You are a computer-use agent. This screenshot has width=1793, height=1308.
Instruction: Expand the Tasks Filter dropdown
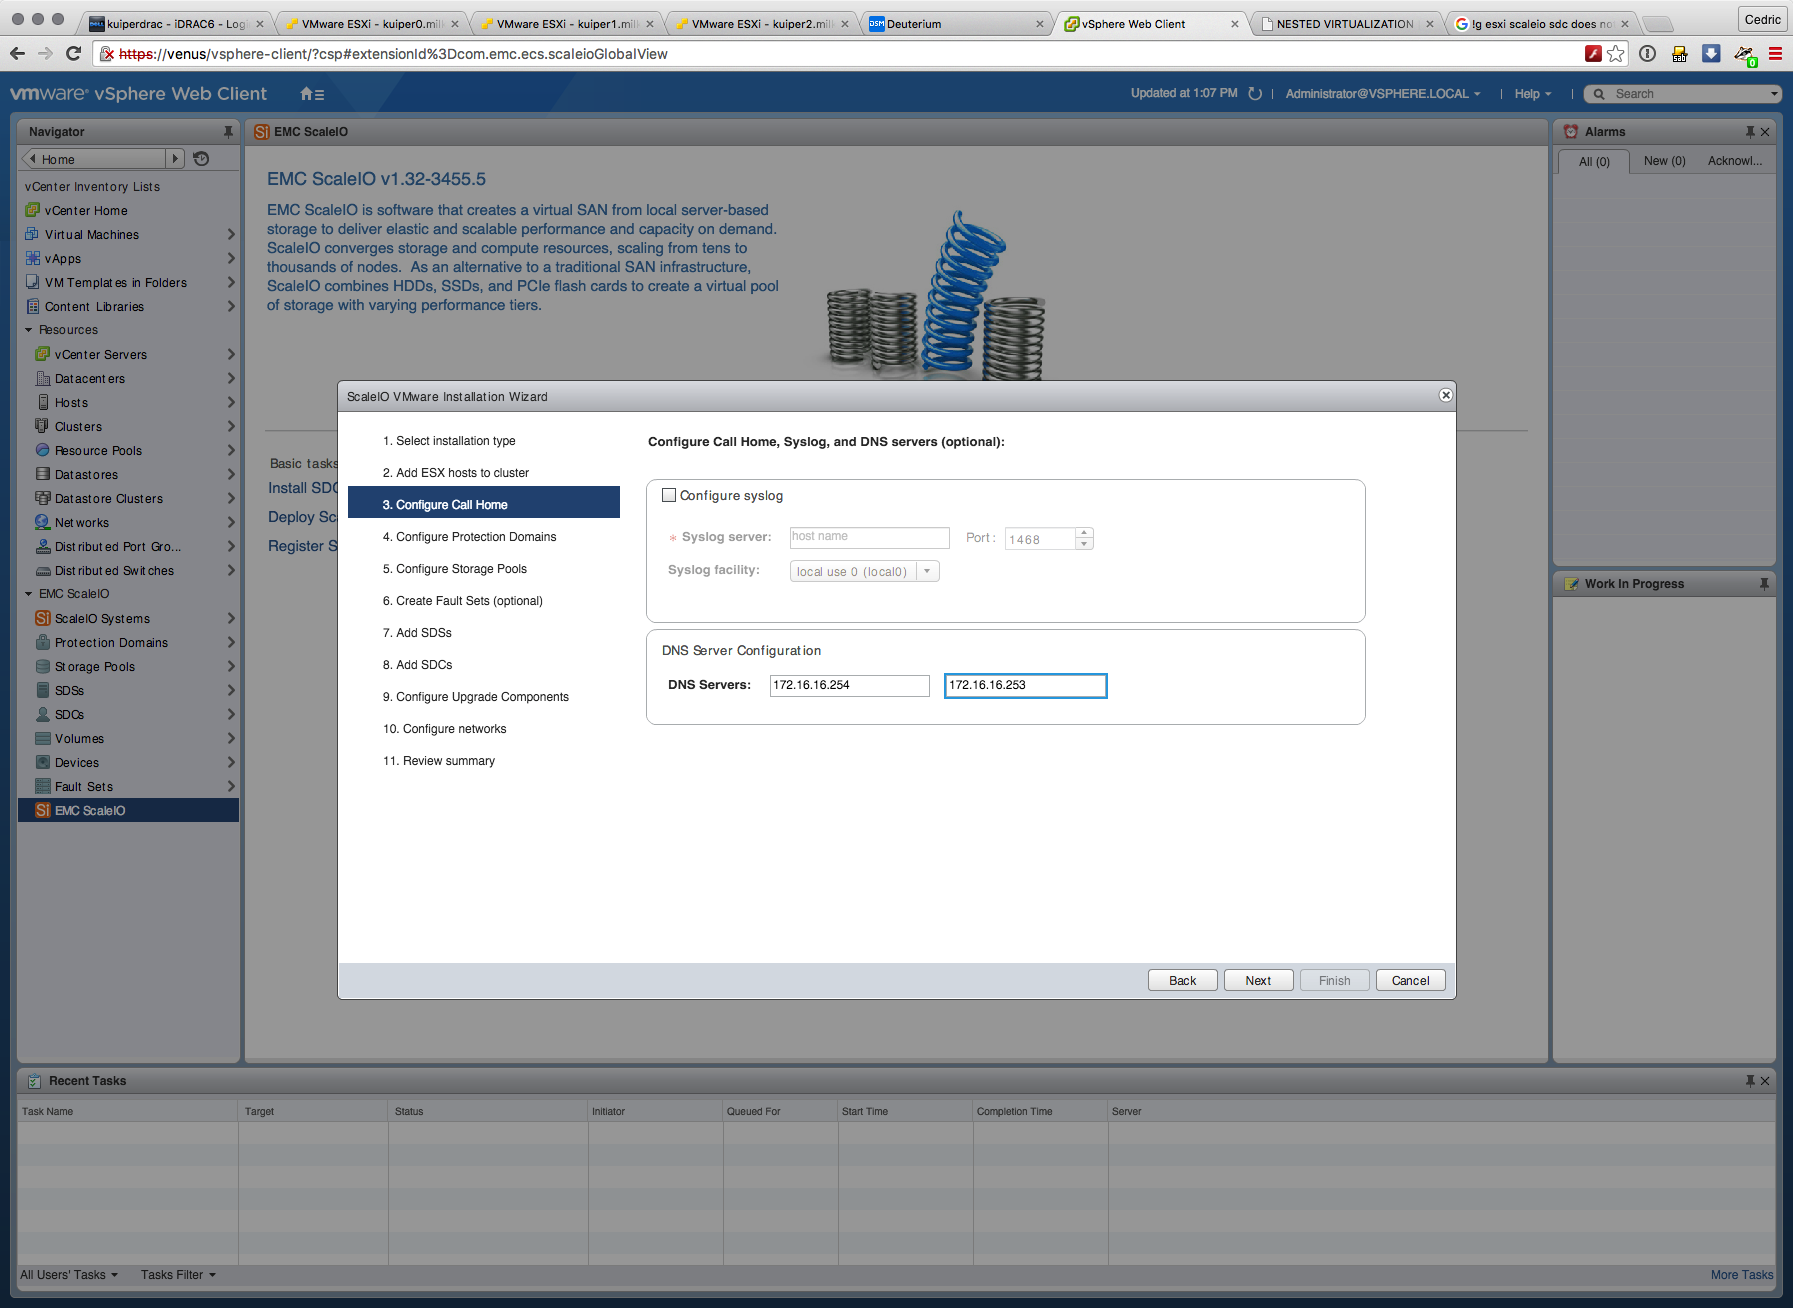[178, 1275]
